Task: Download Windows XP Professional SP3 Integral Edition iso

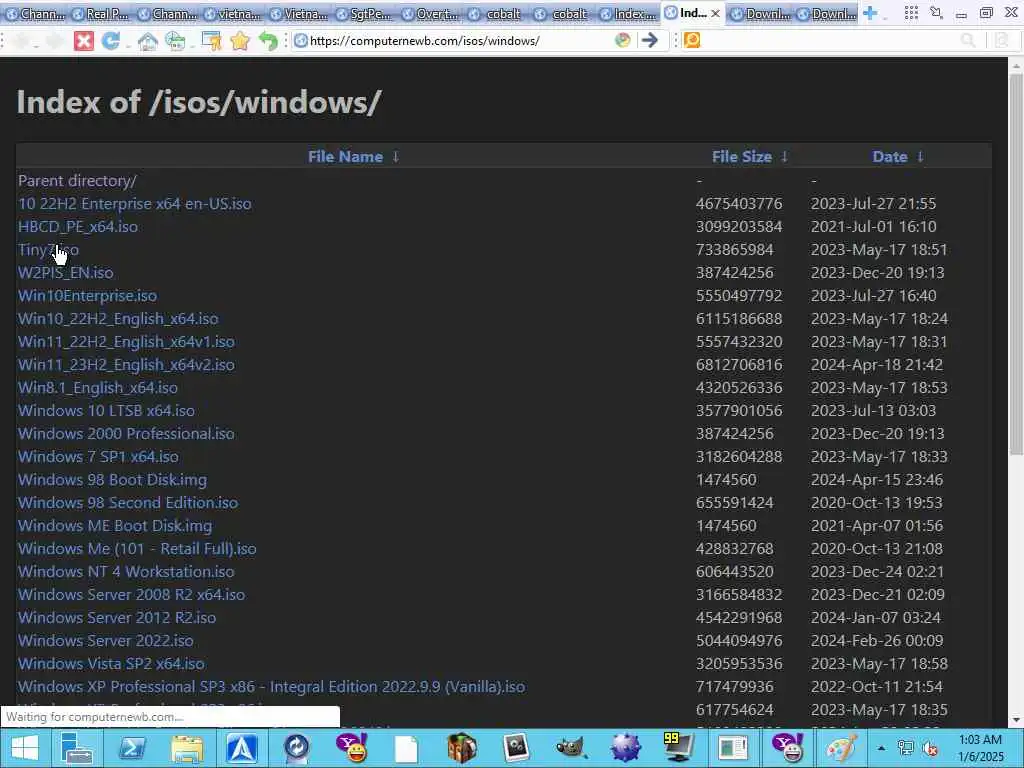Action: 272,687
